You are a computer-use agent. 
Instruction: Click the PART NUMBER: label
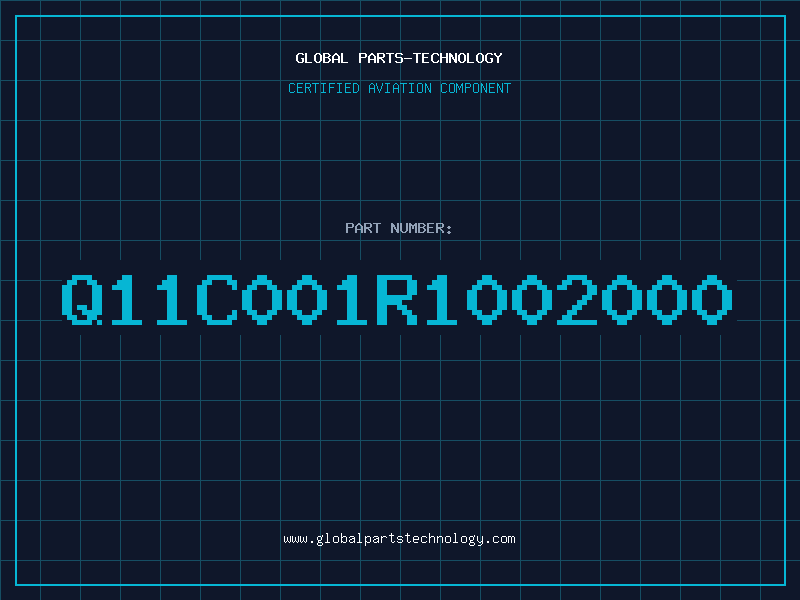[399, 228]
